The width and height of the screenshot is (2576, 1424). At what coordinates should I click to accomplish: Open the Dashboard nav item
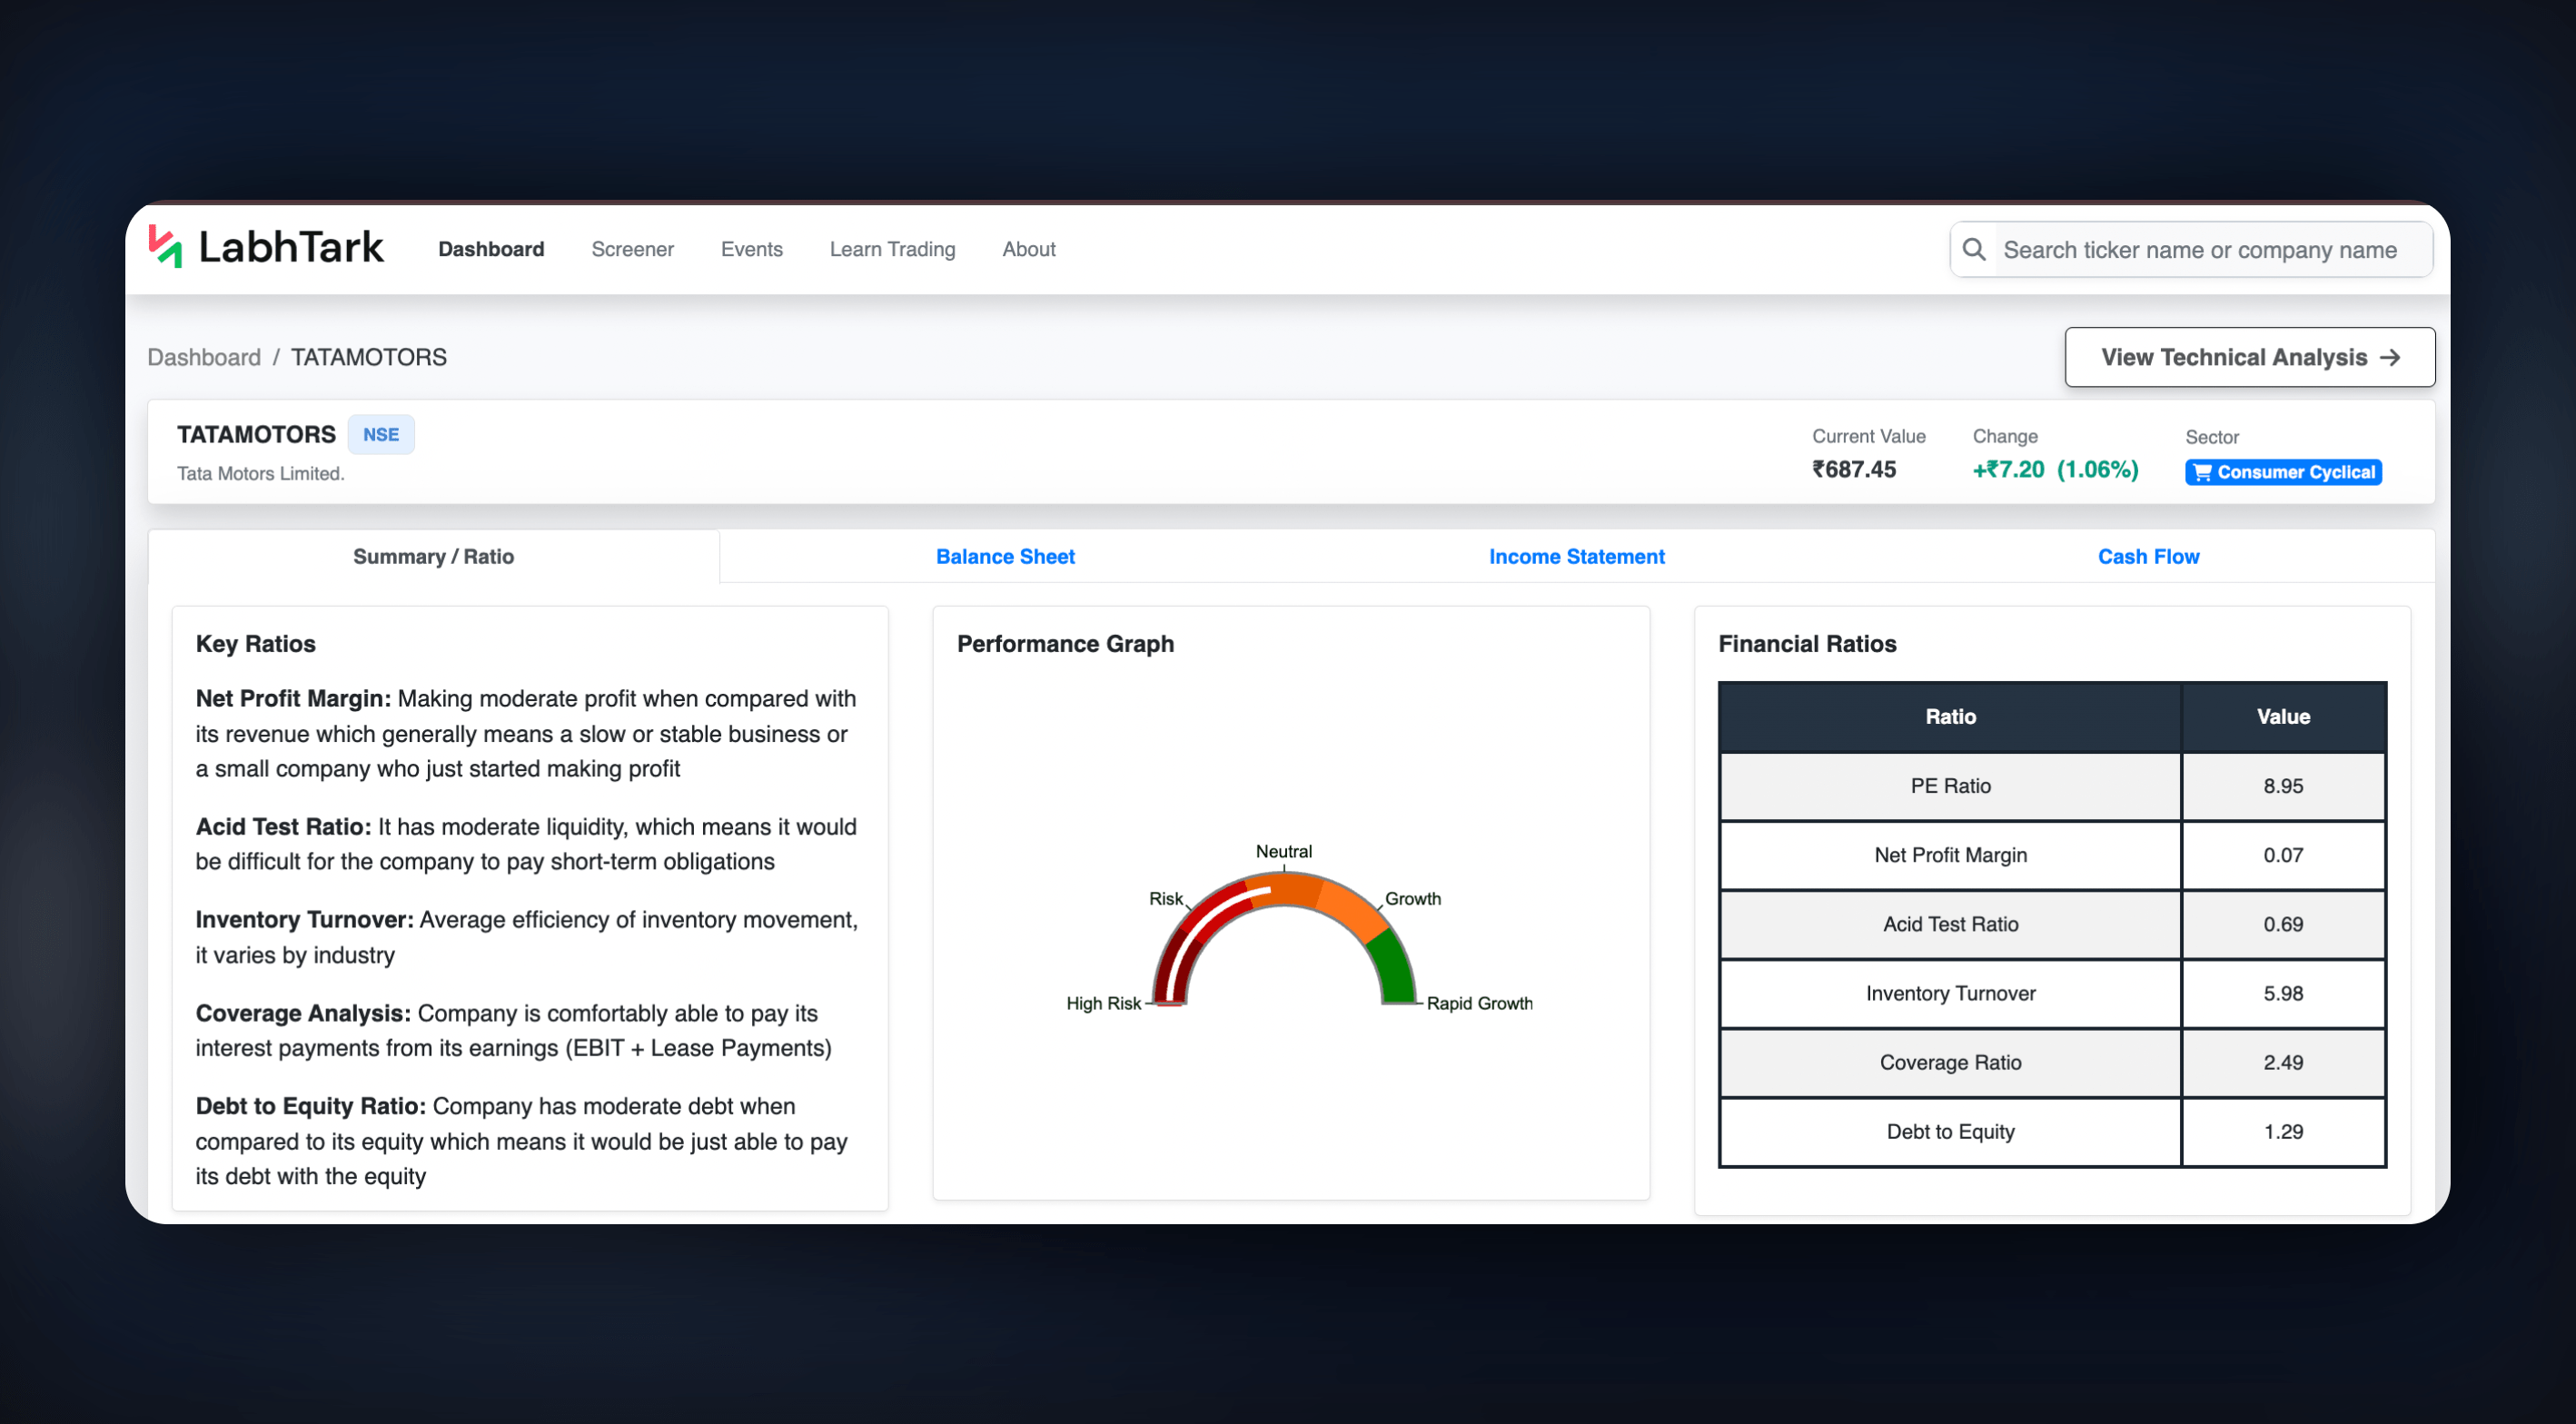pos(491,249)
